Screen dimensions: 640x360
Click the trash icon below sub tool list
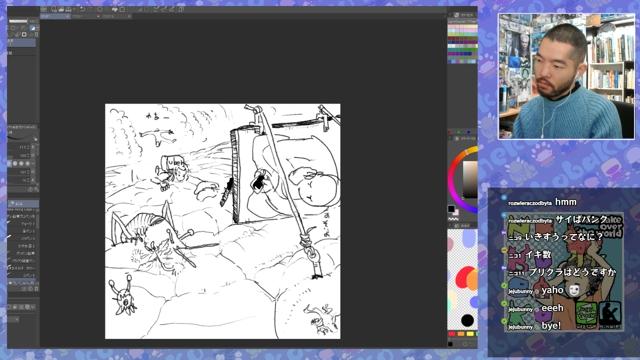[x=36, y=289]
